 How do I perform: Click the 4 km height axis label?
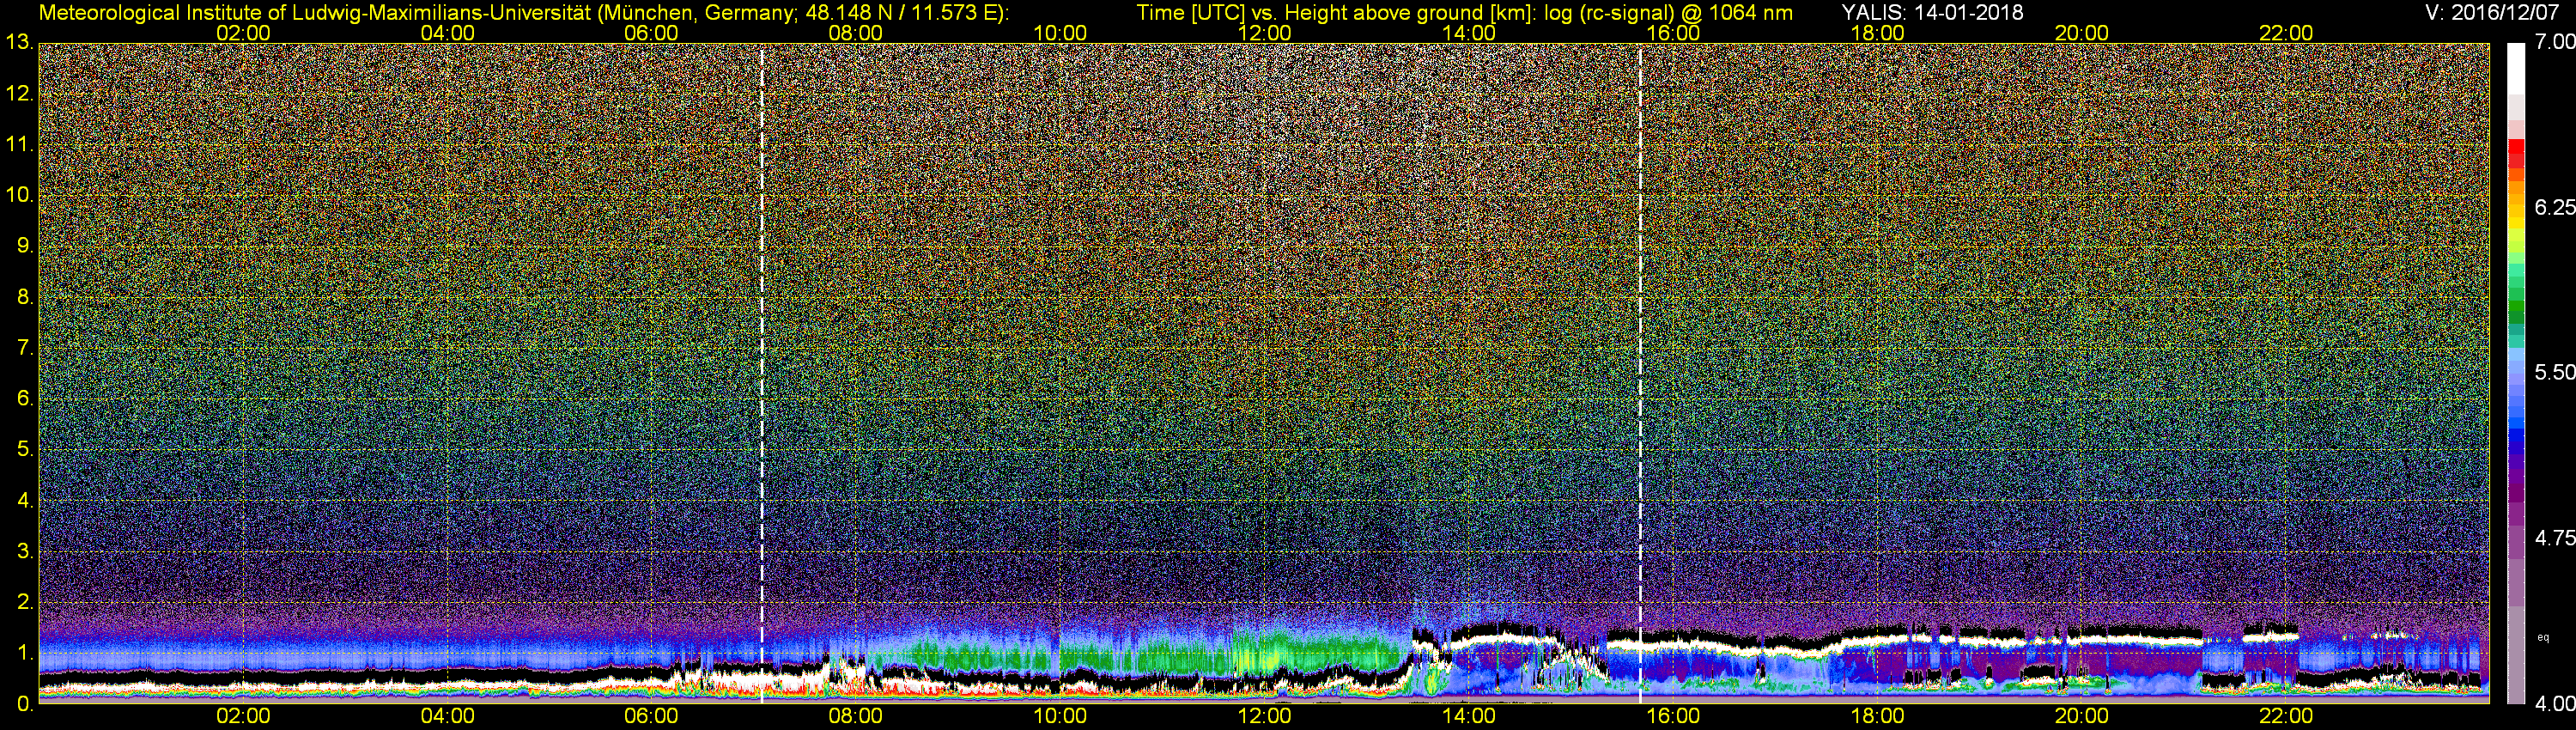25,500
